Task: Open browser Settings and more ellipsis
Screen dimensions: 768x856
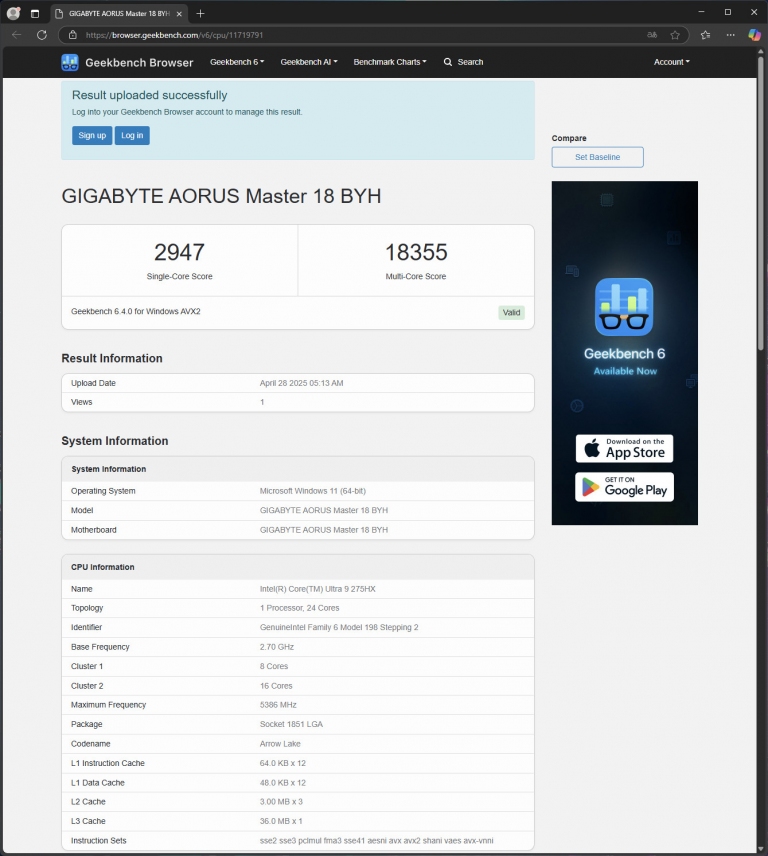Action: pos(730,35)
